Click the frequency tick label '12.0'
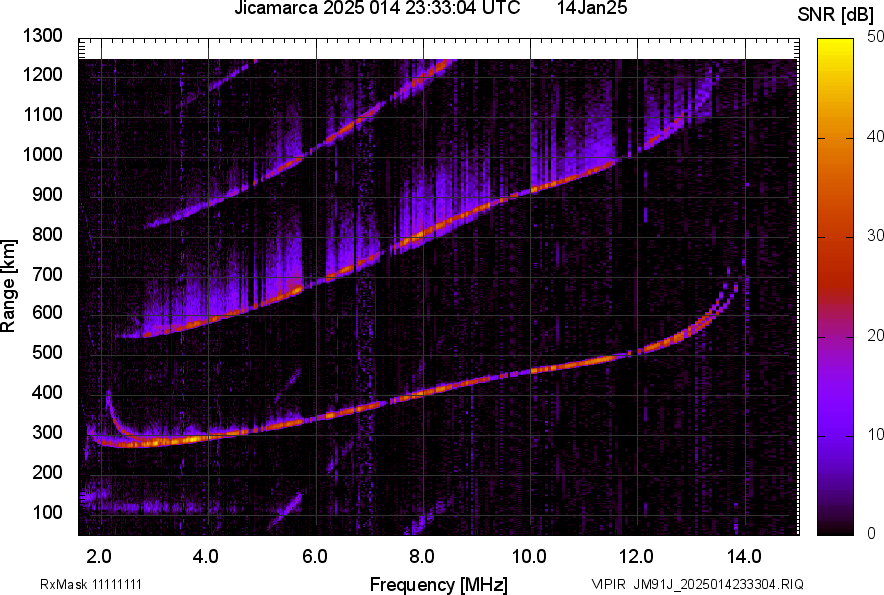 (637, 557)
